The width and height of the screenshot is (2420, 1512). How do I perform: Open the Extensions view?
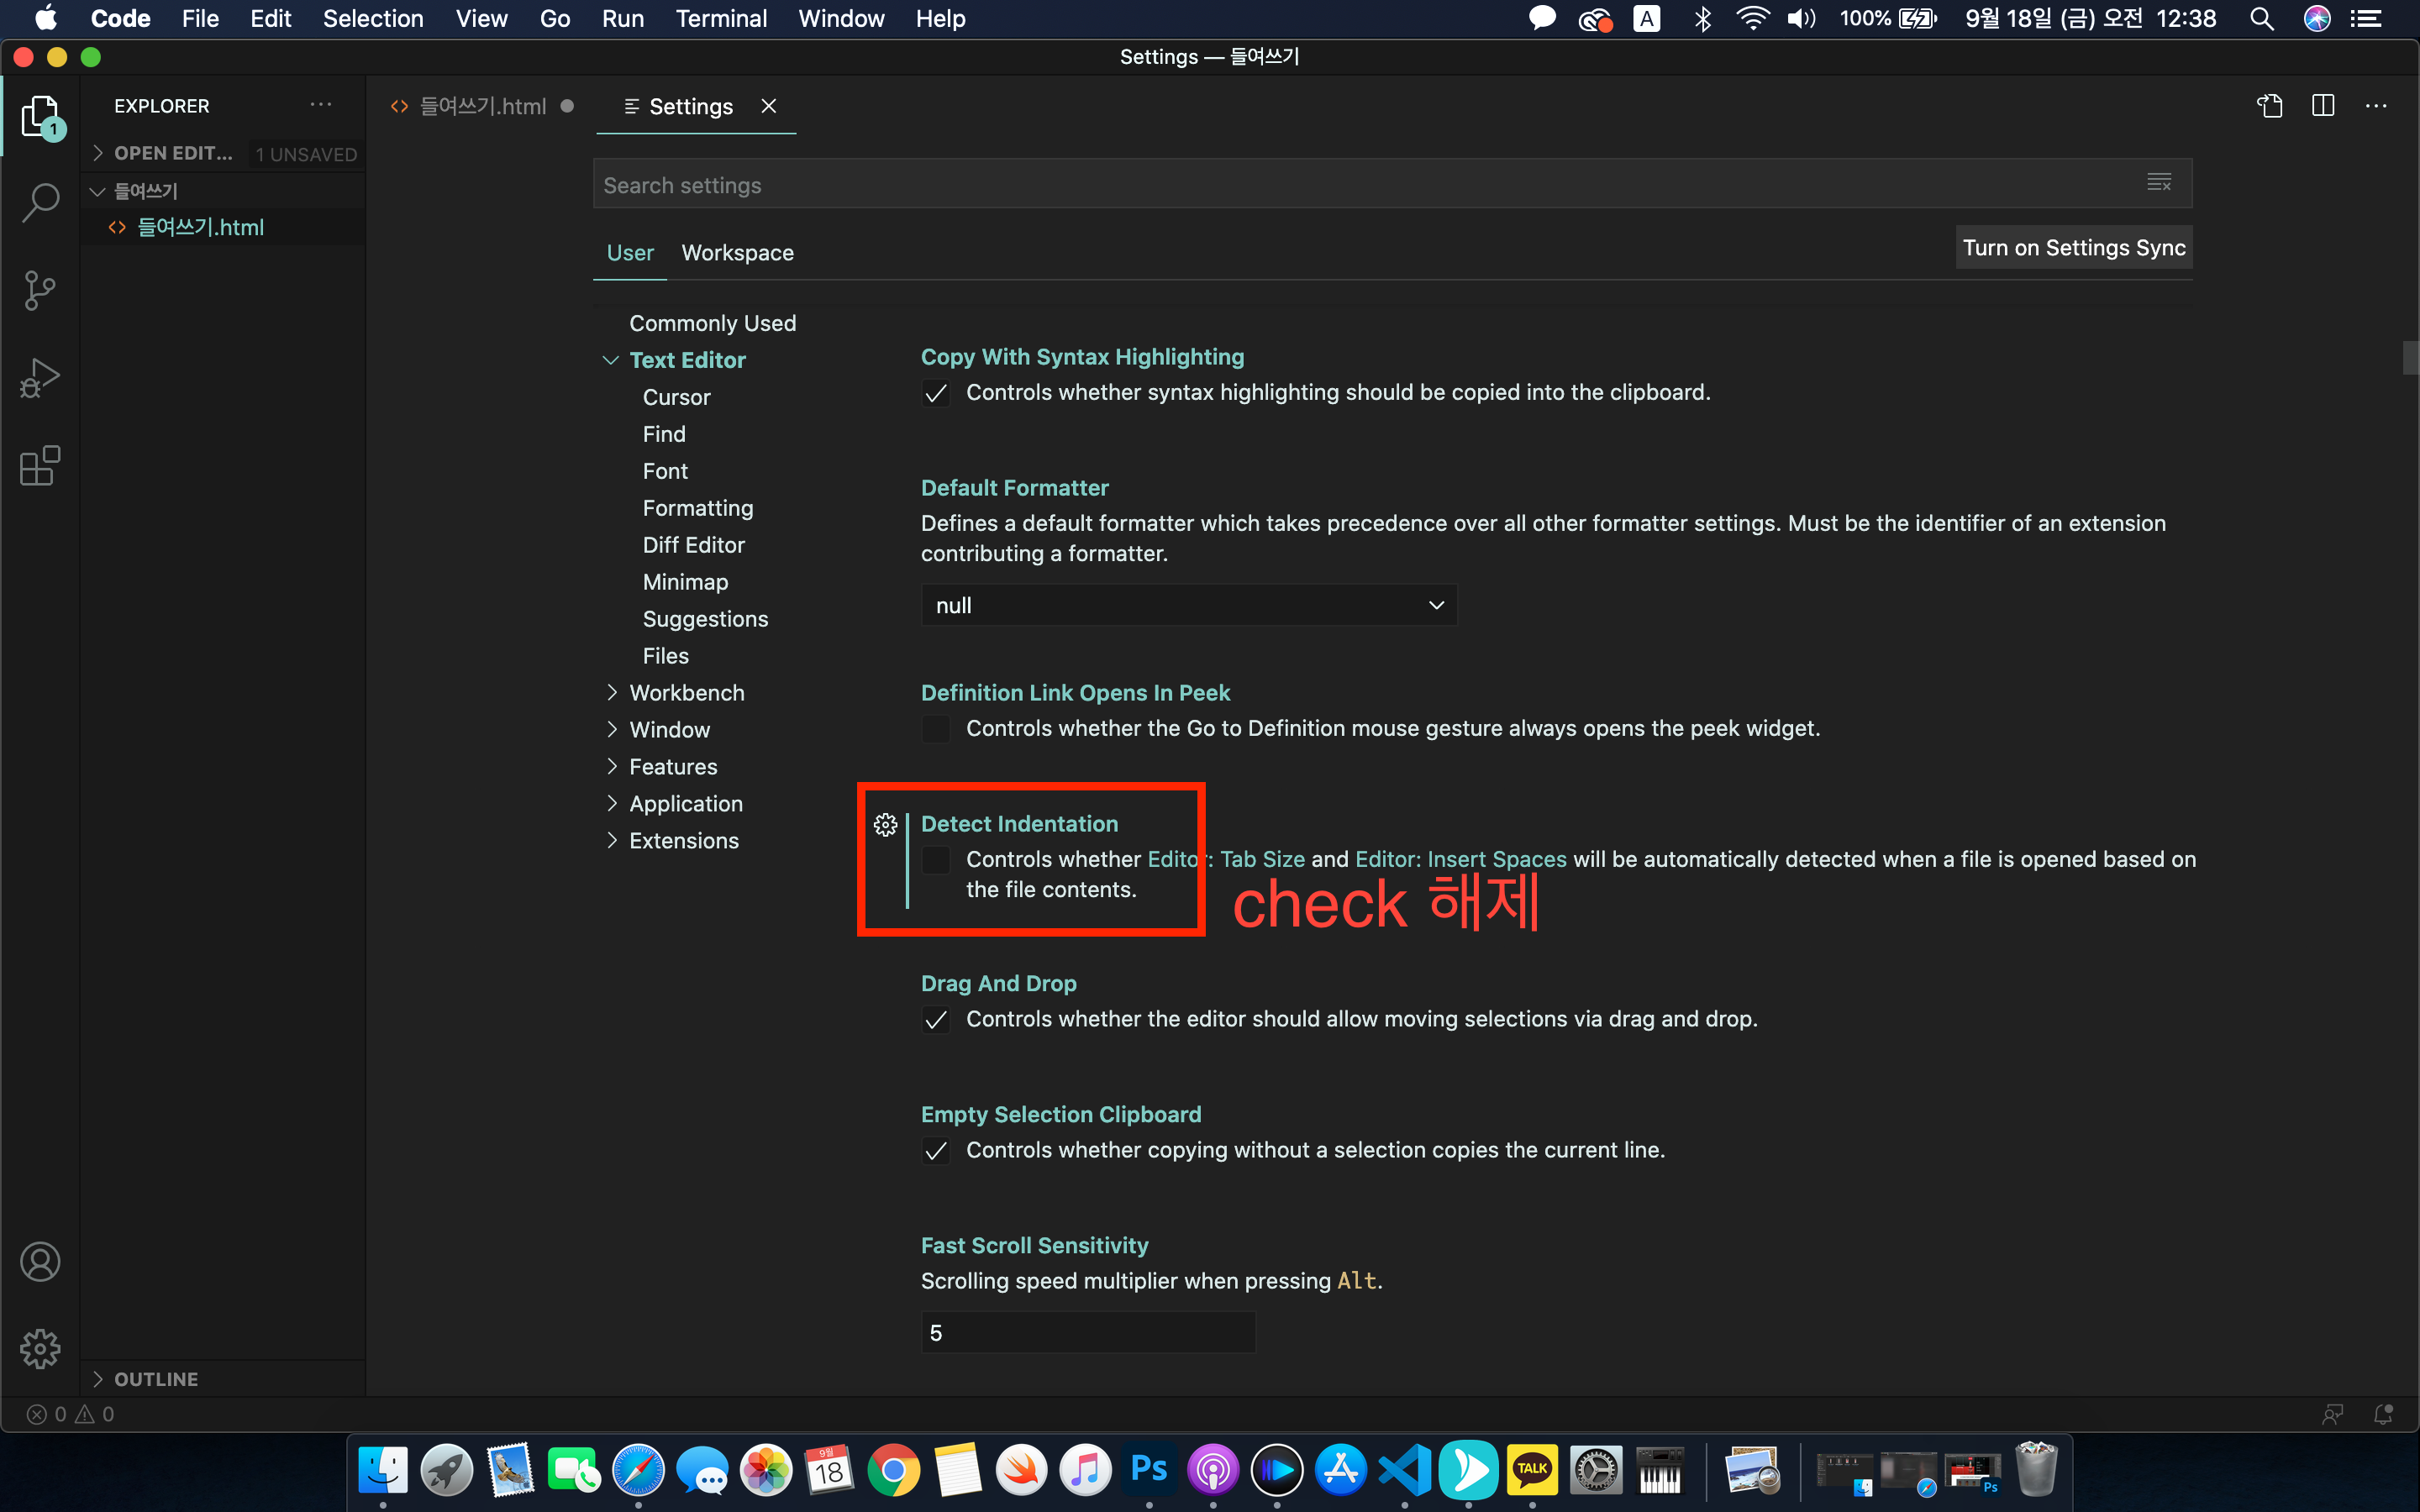click(x=40, y=466)
